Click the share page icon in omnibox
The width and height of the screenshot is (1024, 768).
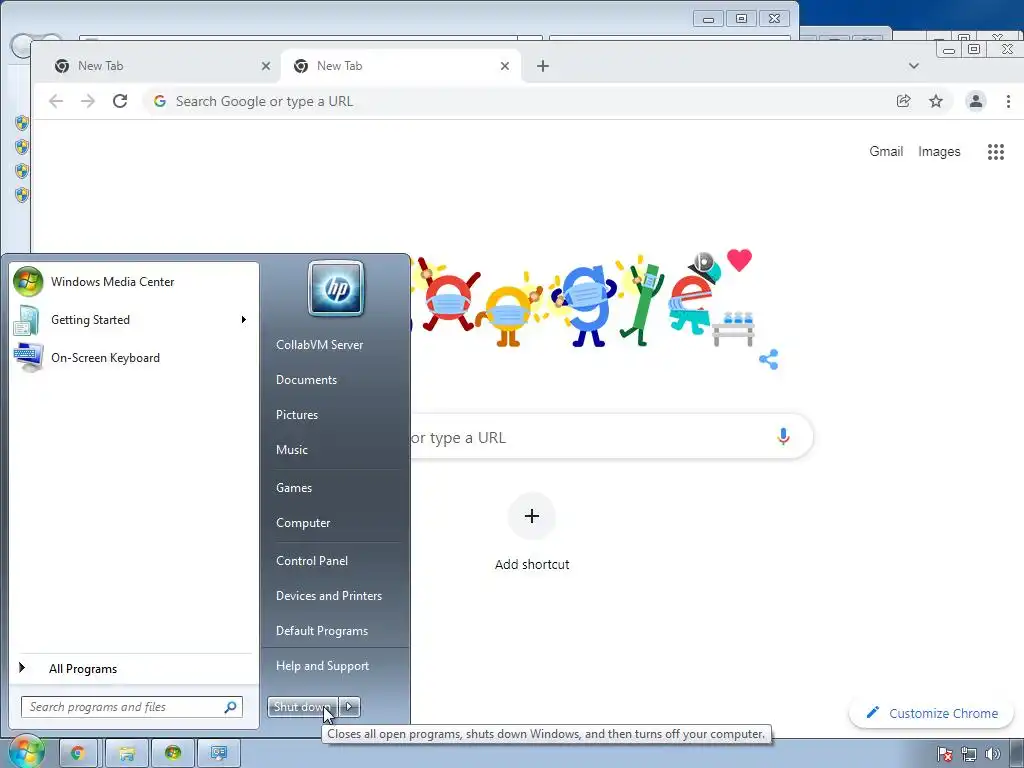pos(904,101)
